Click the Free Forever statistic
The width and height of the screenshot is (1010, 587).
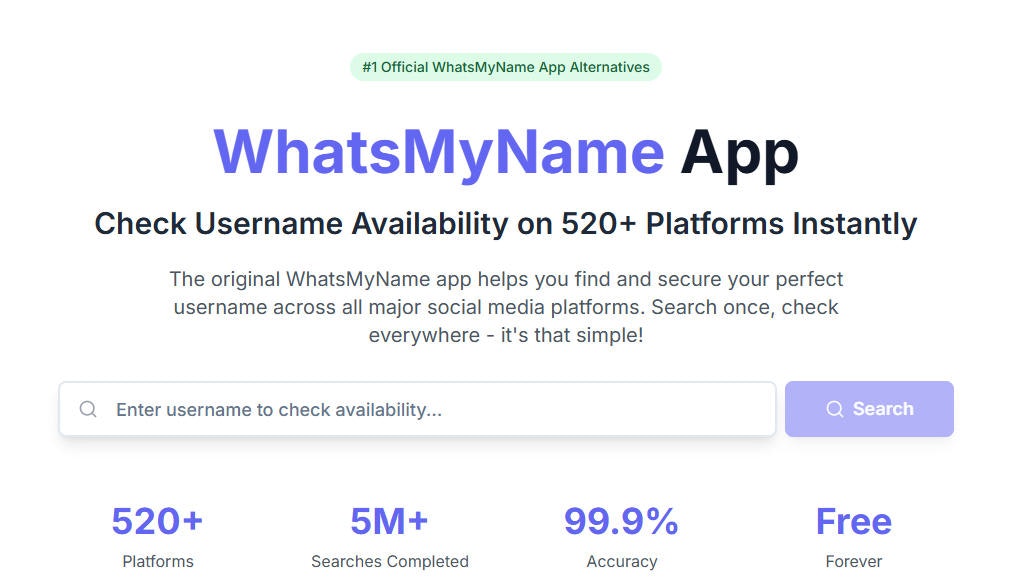(x=853, y=537)
